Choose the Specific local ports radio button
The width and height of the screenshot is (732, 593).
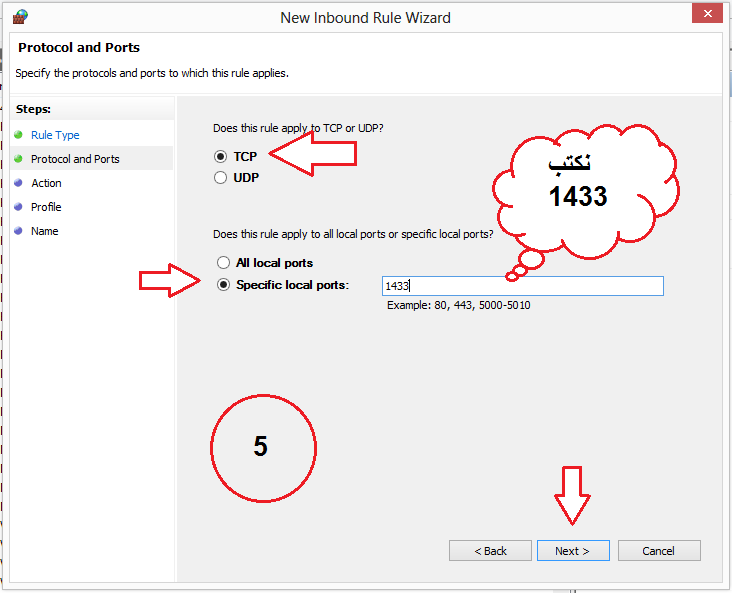(x=223, y=285)
